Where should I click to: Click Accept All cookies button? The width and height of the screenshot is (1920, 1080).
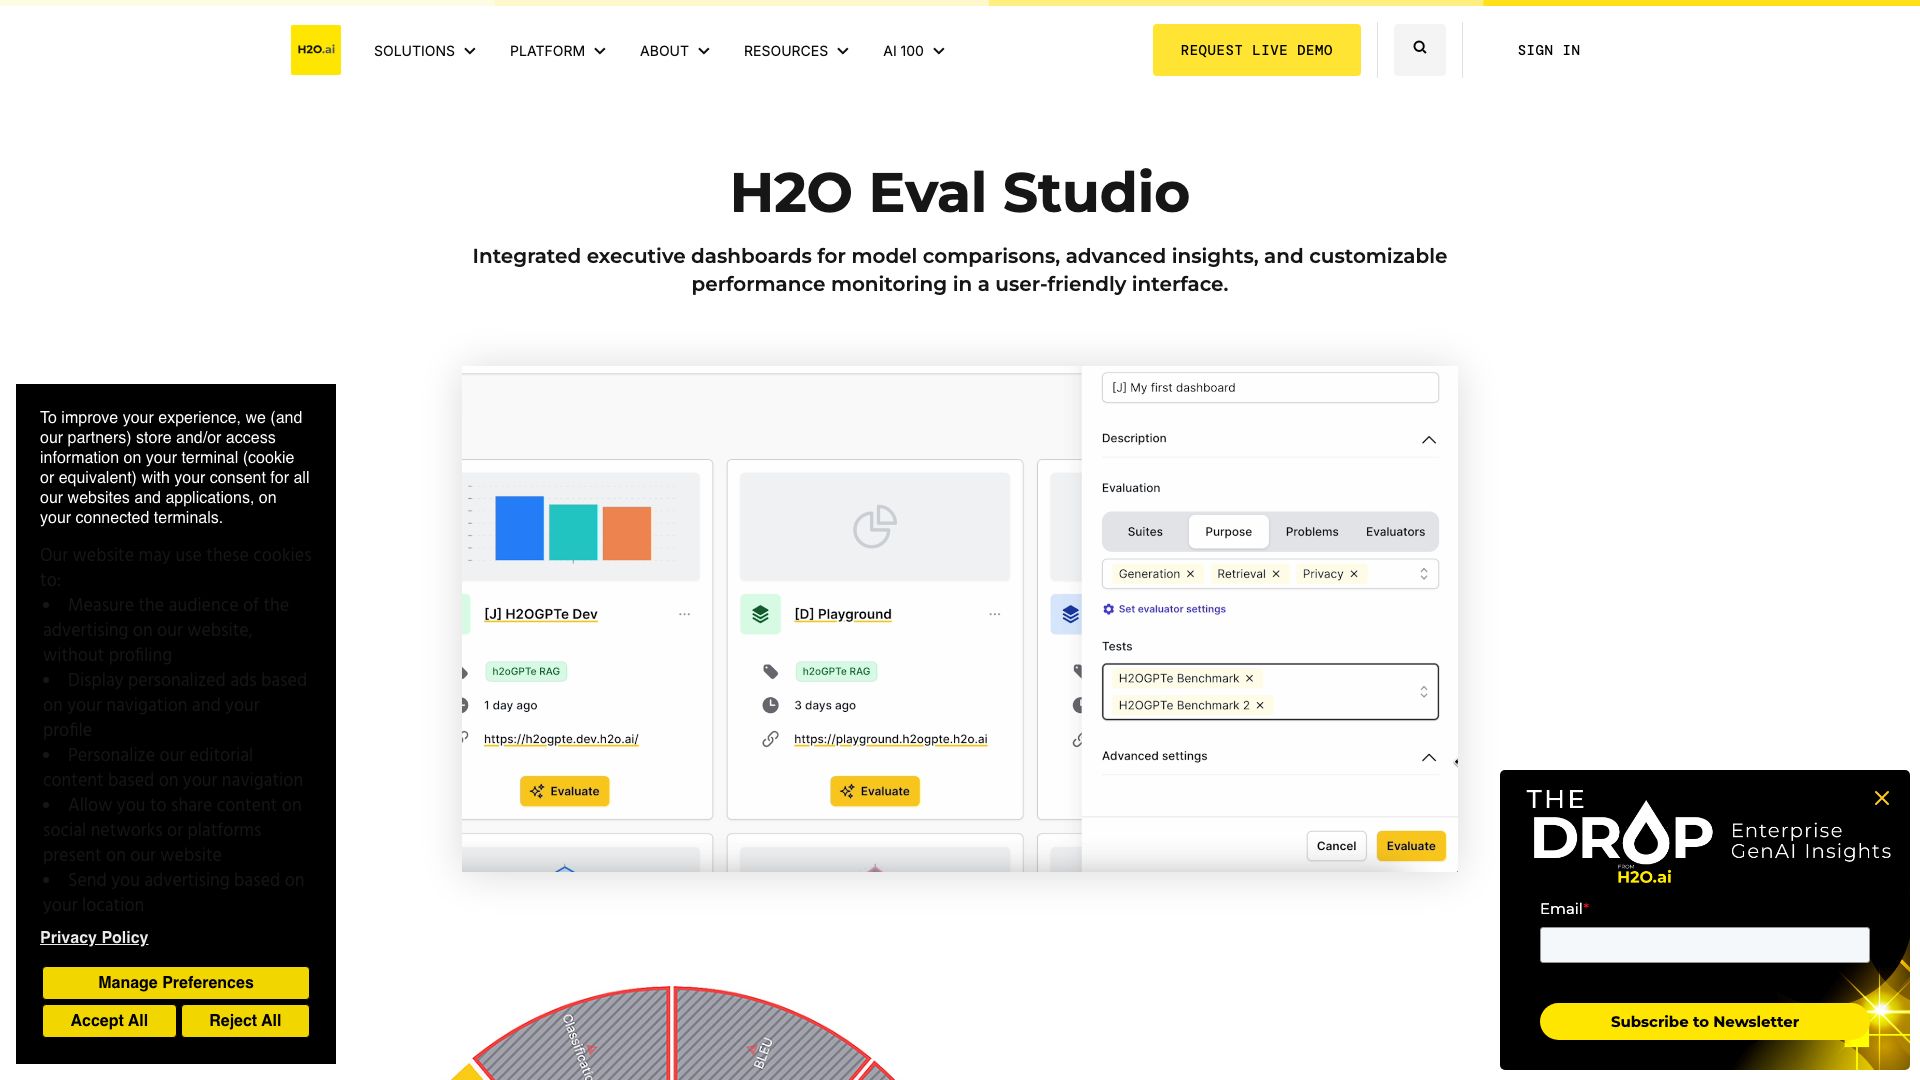pos(109,1021)
